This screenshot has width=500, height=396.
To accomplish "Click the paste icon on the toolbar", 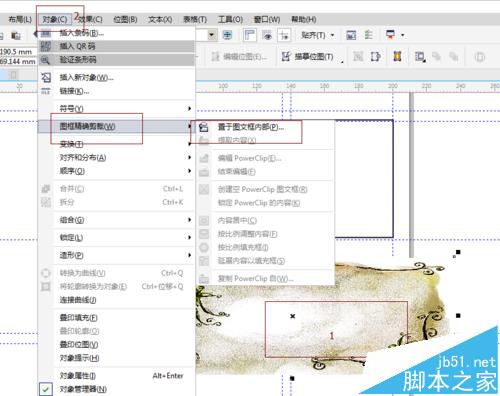I will point(15,35).
